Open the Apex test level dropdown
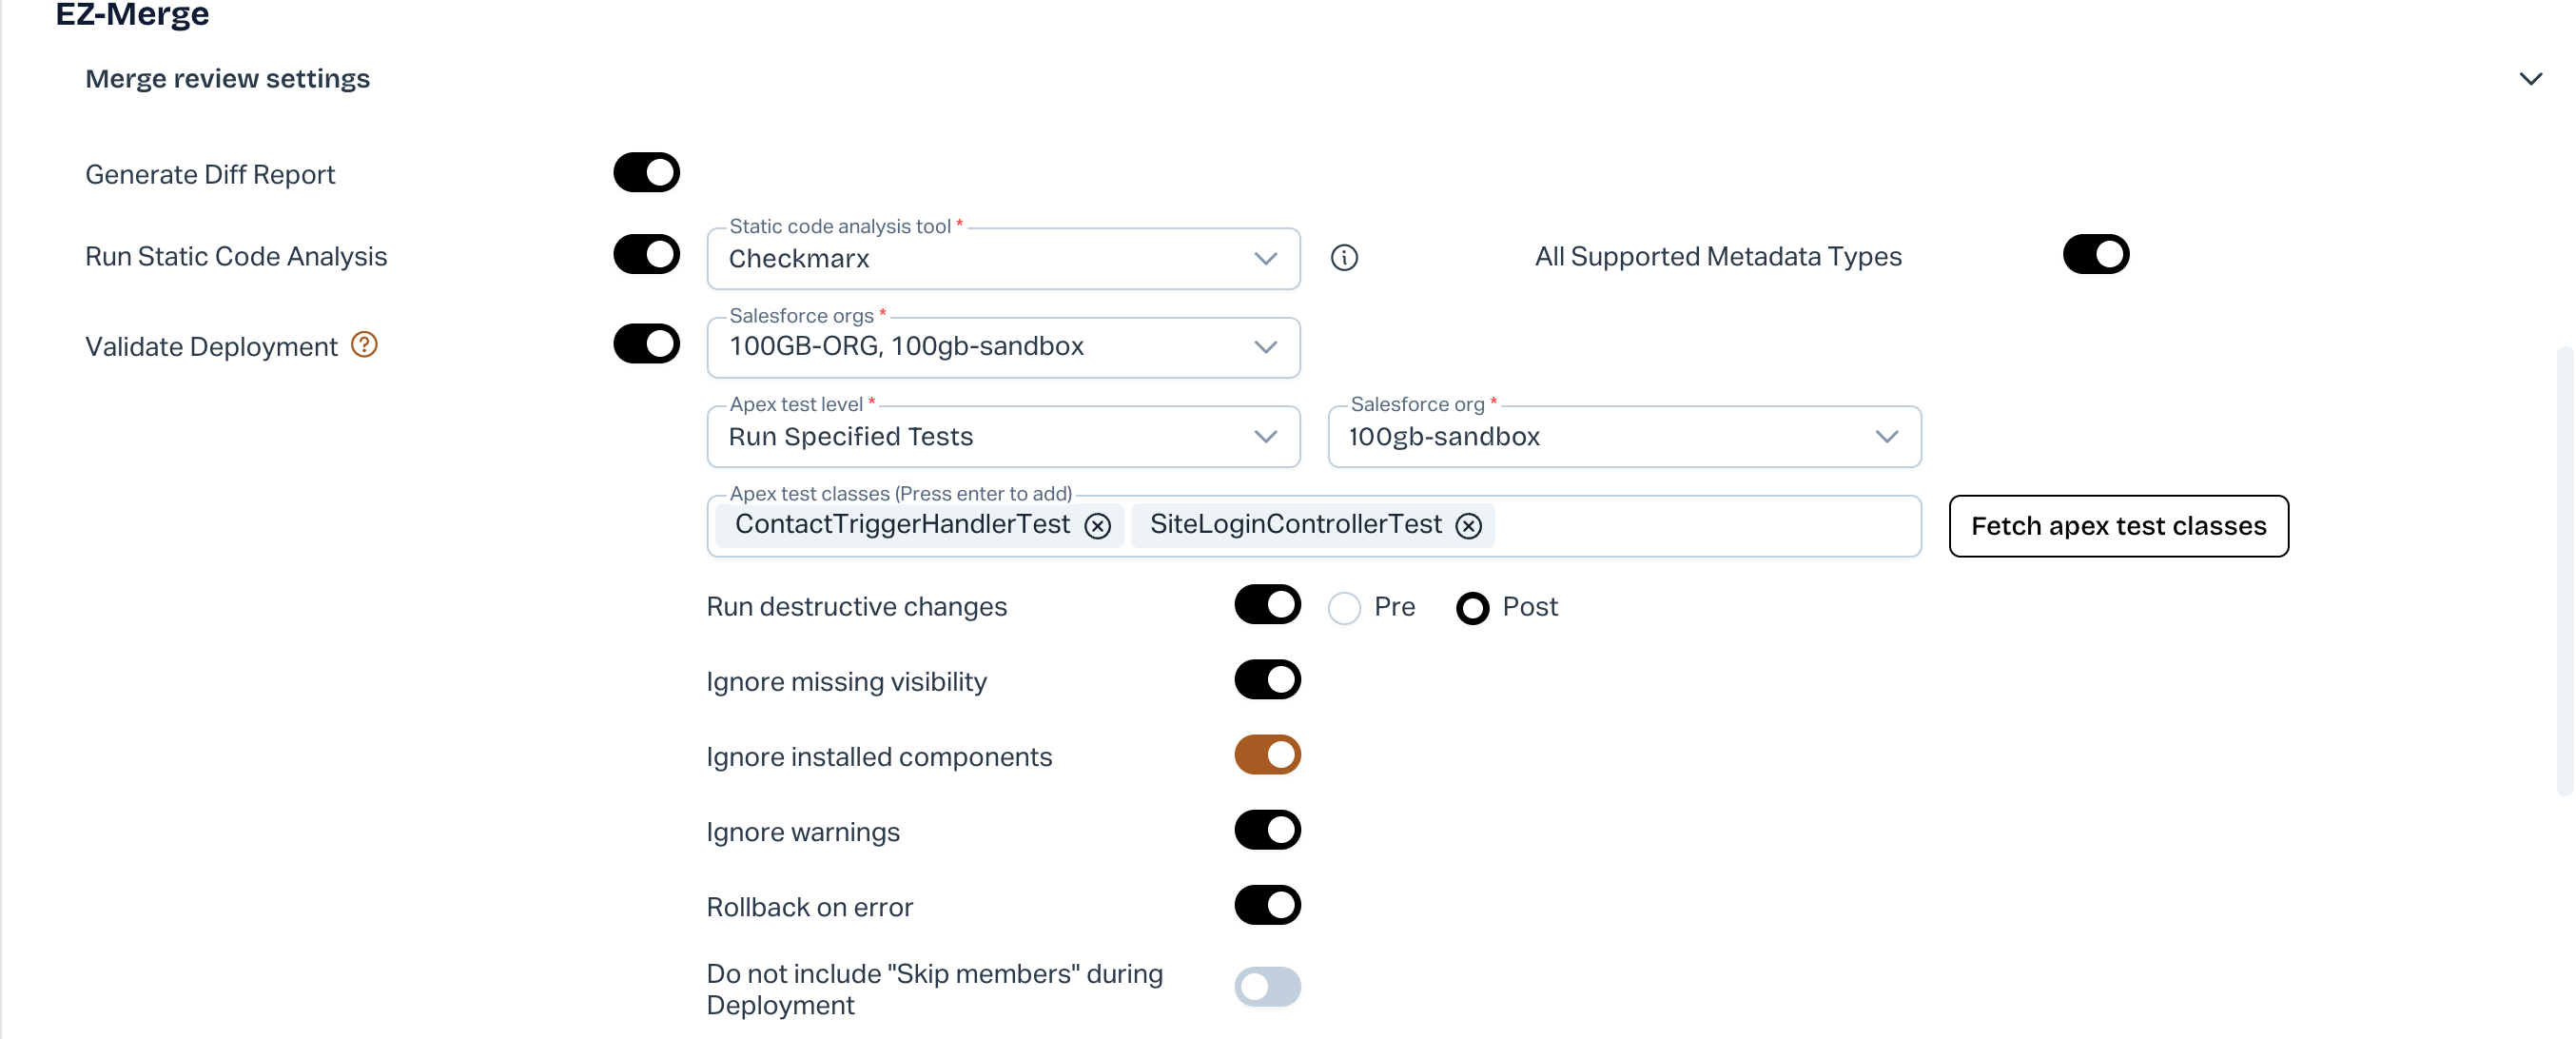Viewport: 2576px width, 1039px height. (1003, 436)
